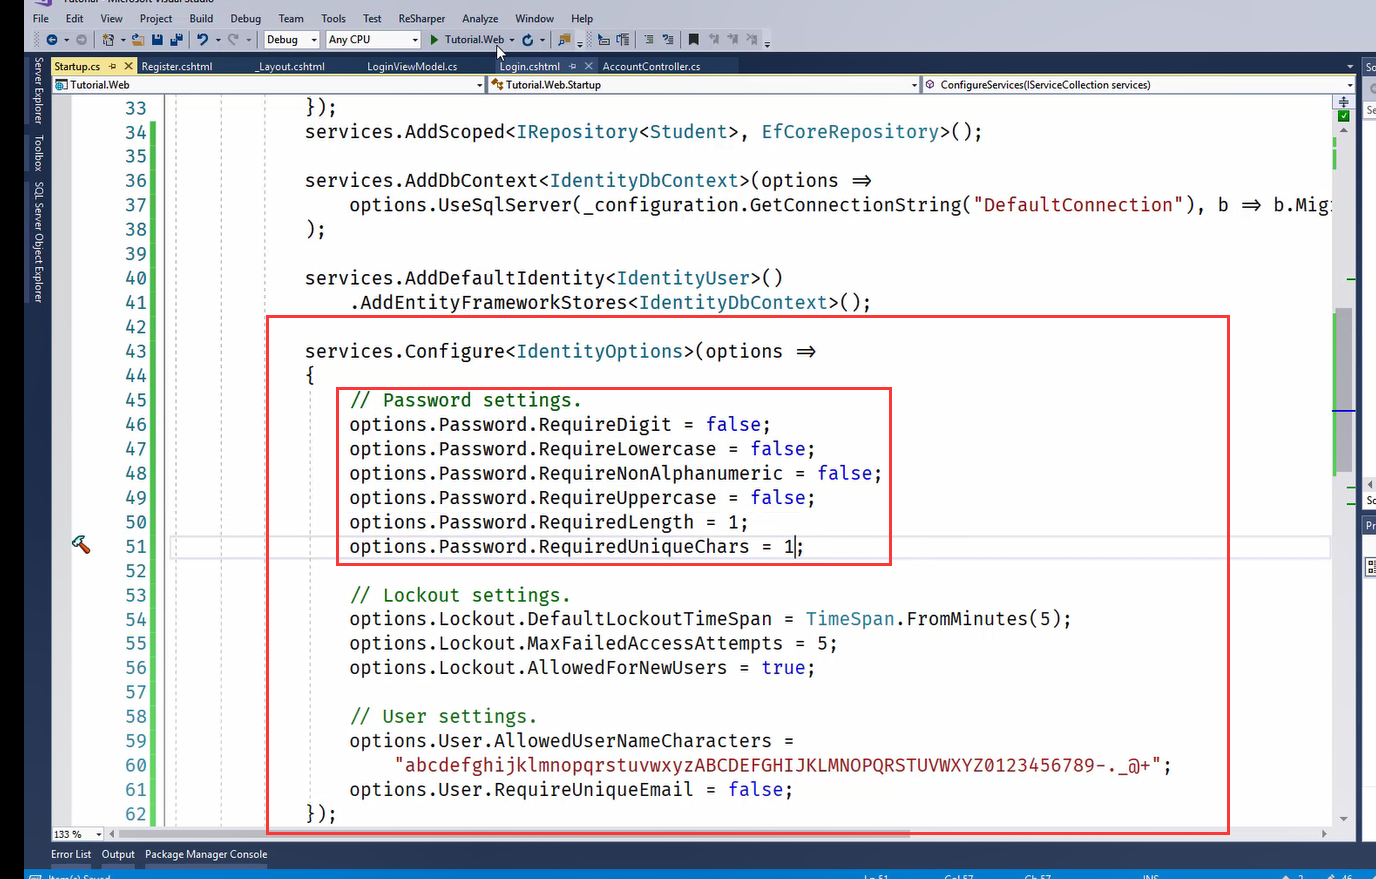Click the screwdriver quick actions icon
This screenshot has width=1376, height=879.
tap(81, 545)
